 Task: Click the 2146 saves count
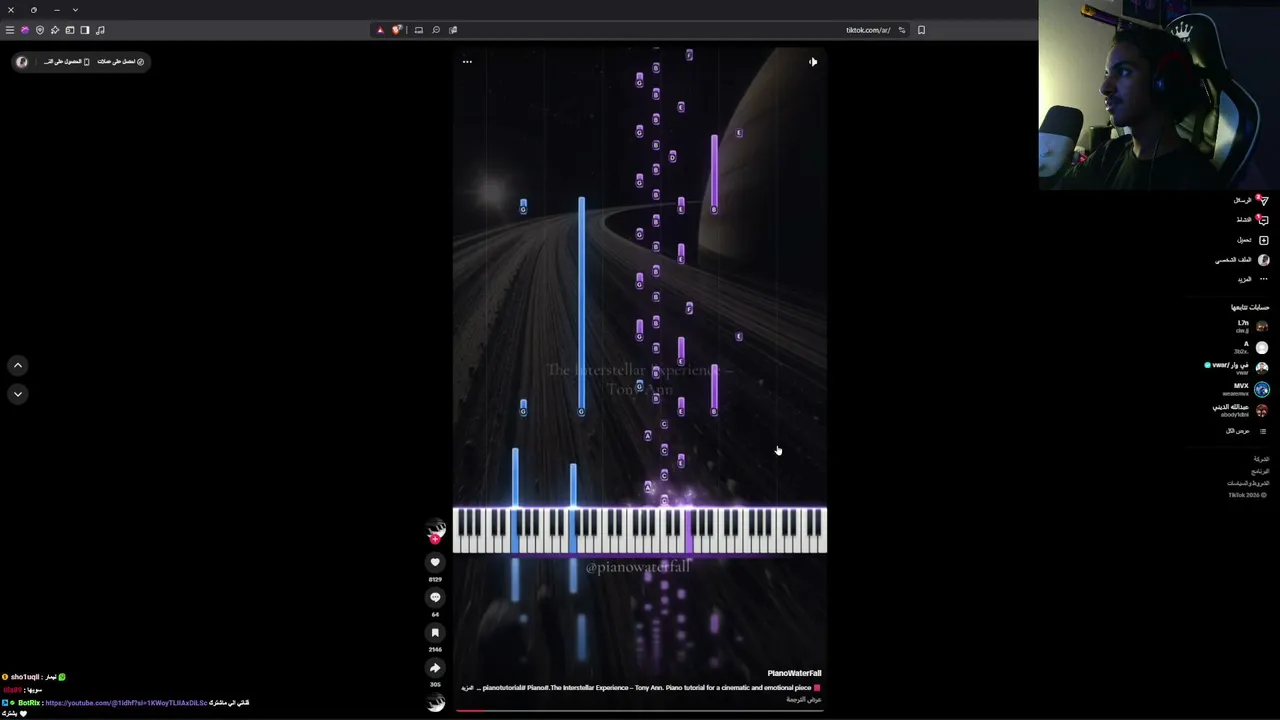[x=435, y=649]
